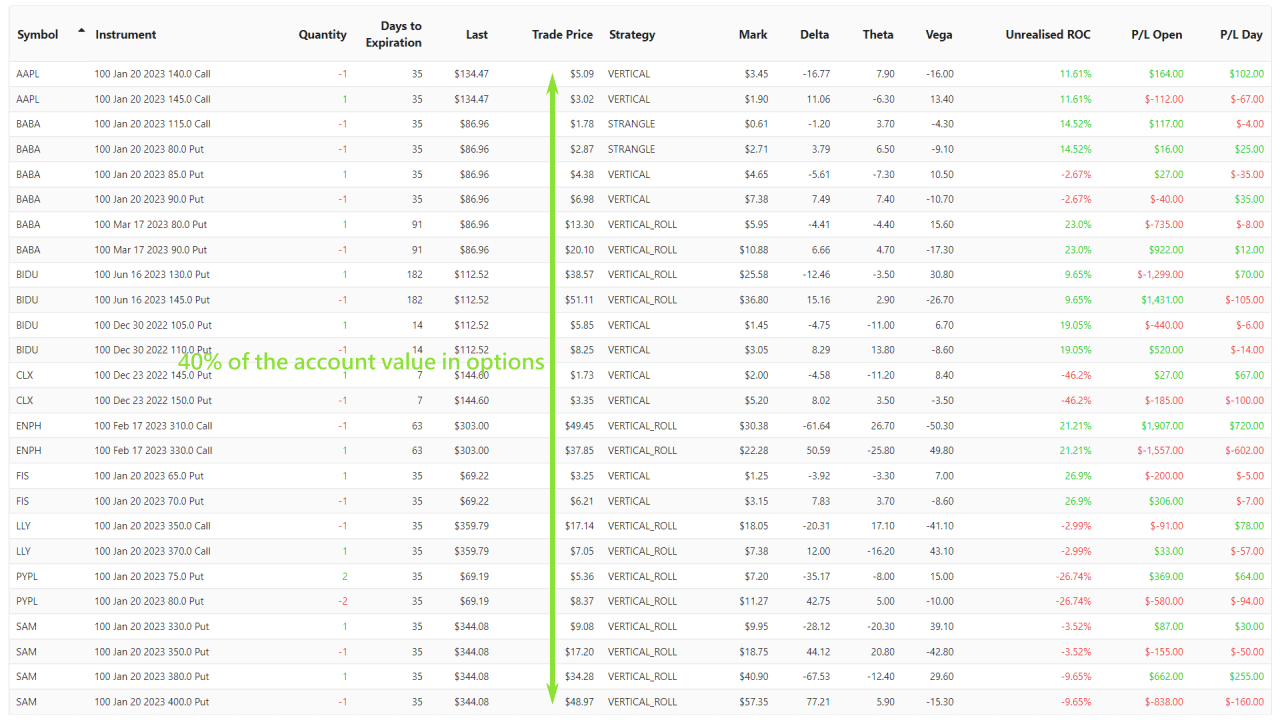
Task: Sort by Days to Expiration header
Action: pyautogui.click(x=394, y=34)
